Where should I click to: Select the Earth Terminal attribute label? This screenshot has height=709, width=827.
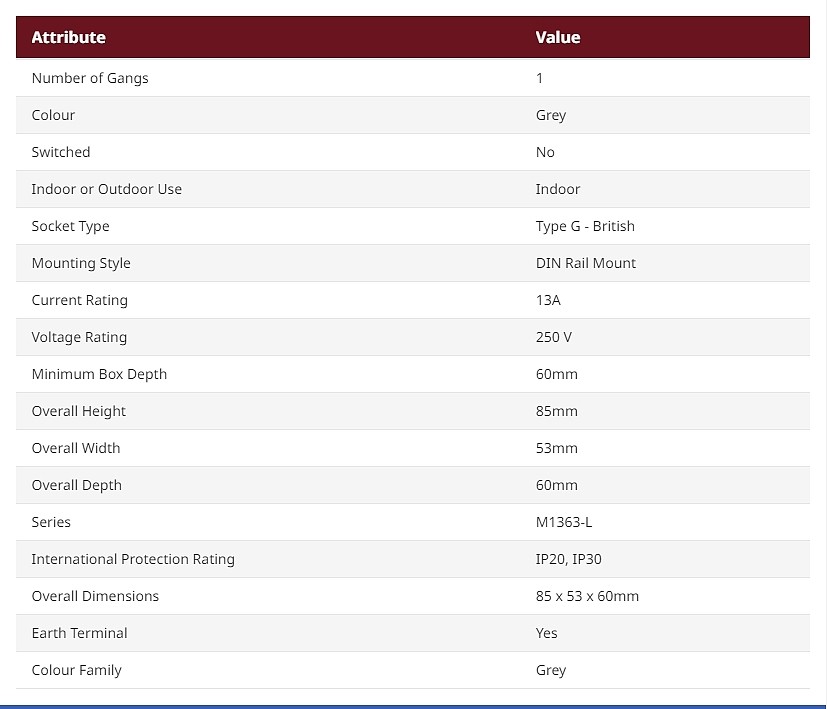click(x=79, y=633)
